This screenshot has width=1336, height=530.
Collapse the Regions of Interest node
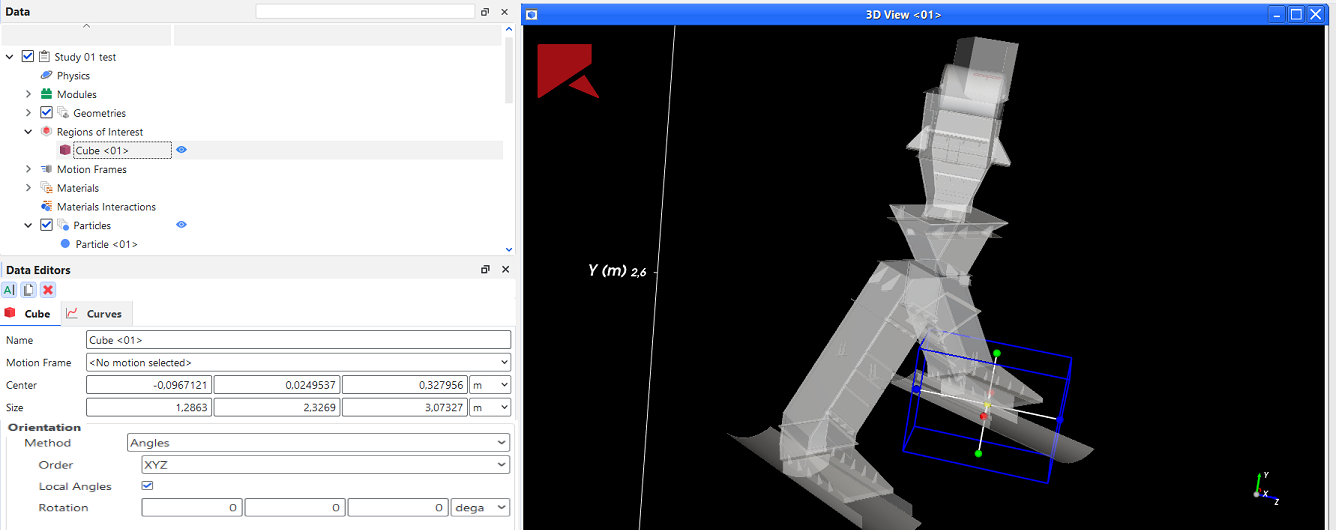point(28,132)
